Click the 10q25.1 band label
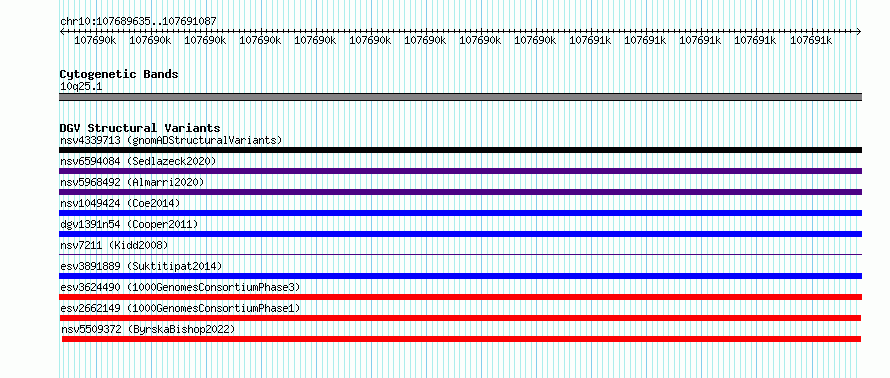The height and width of the screenshot is (378, 890). point(81,87)
